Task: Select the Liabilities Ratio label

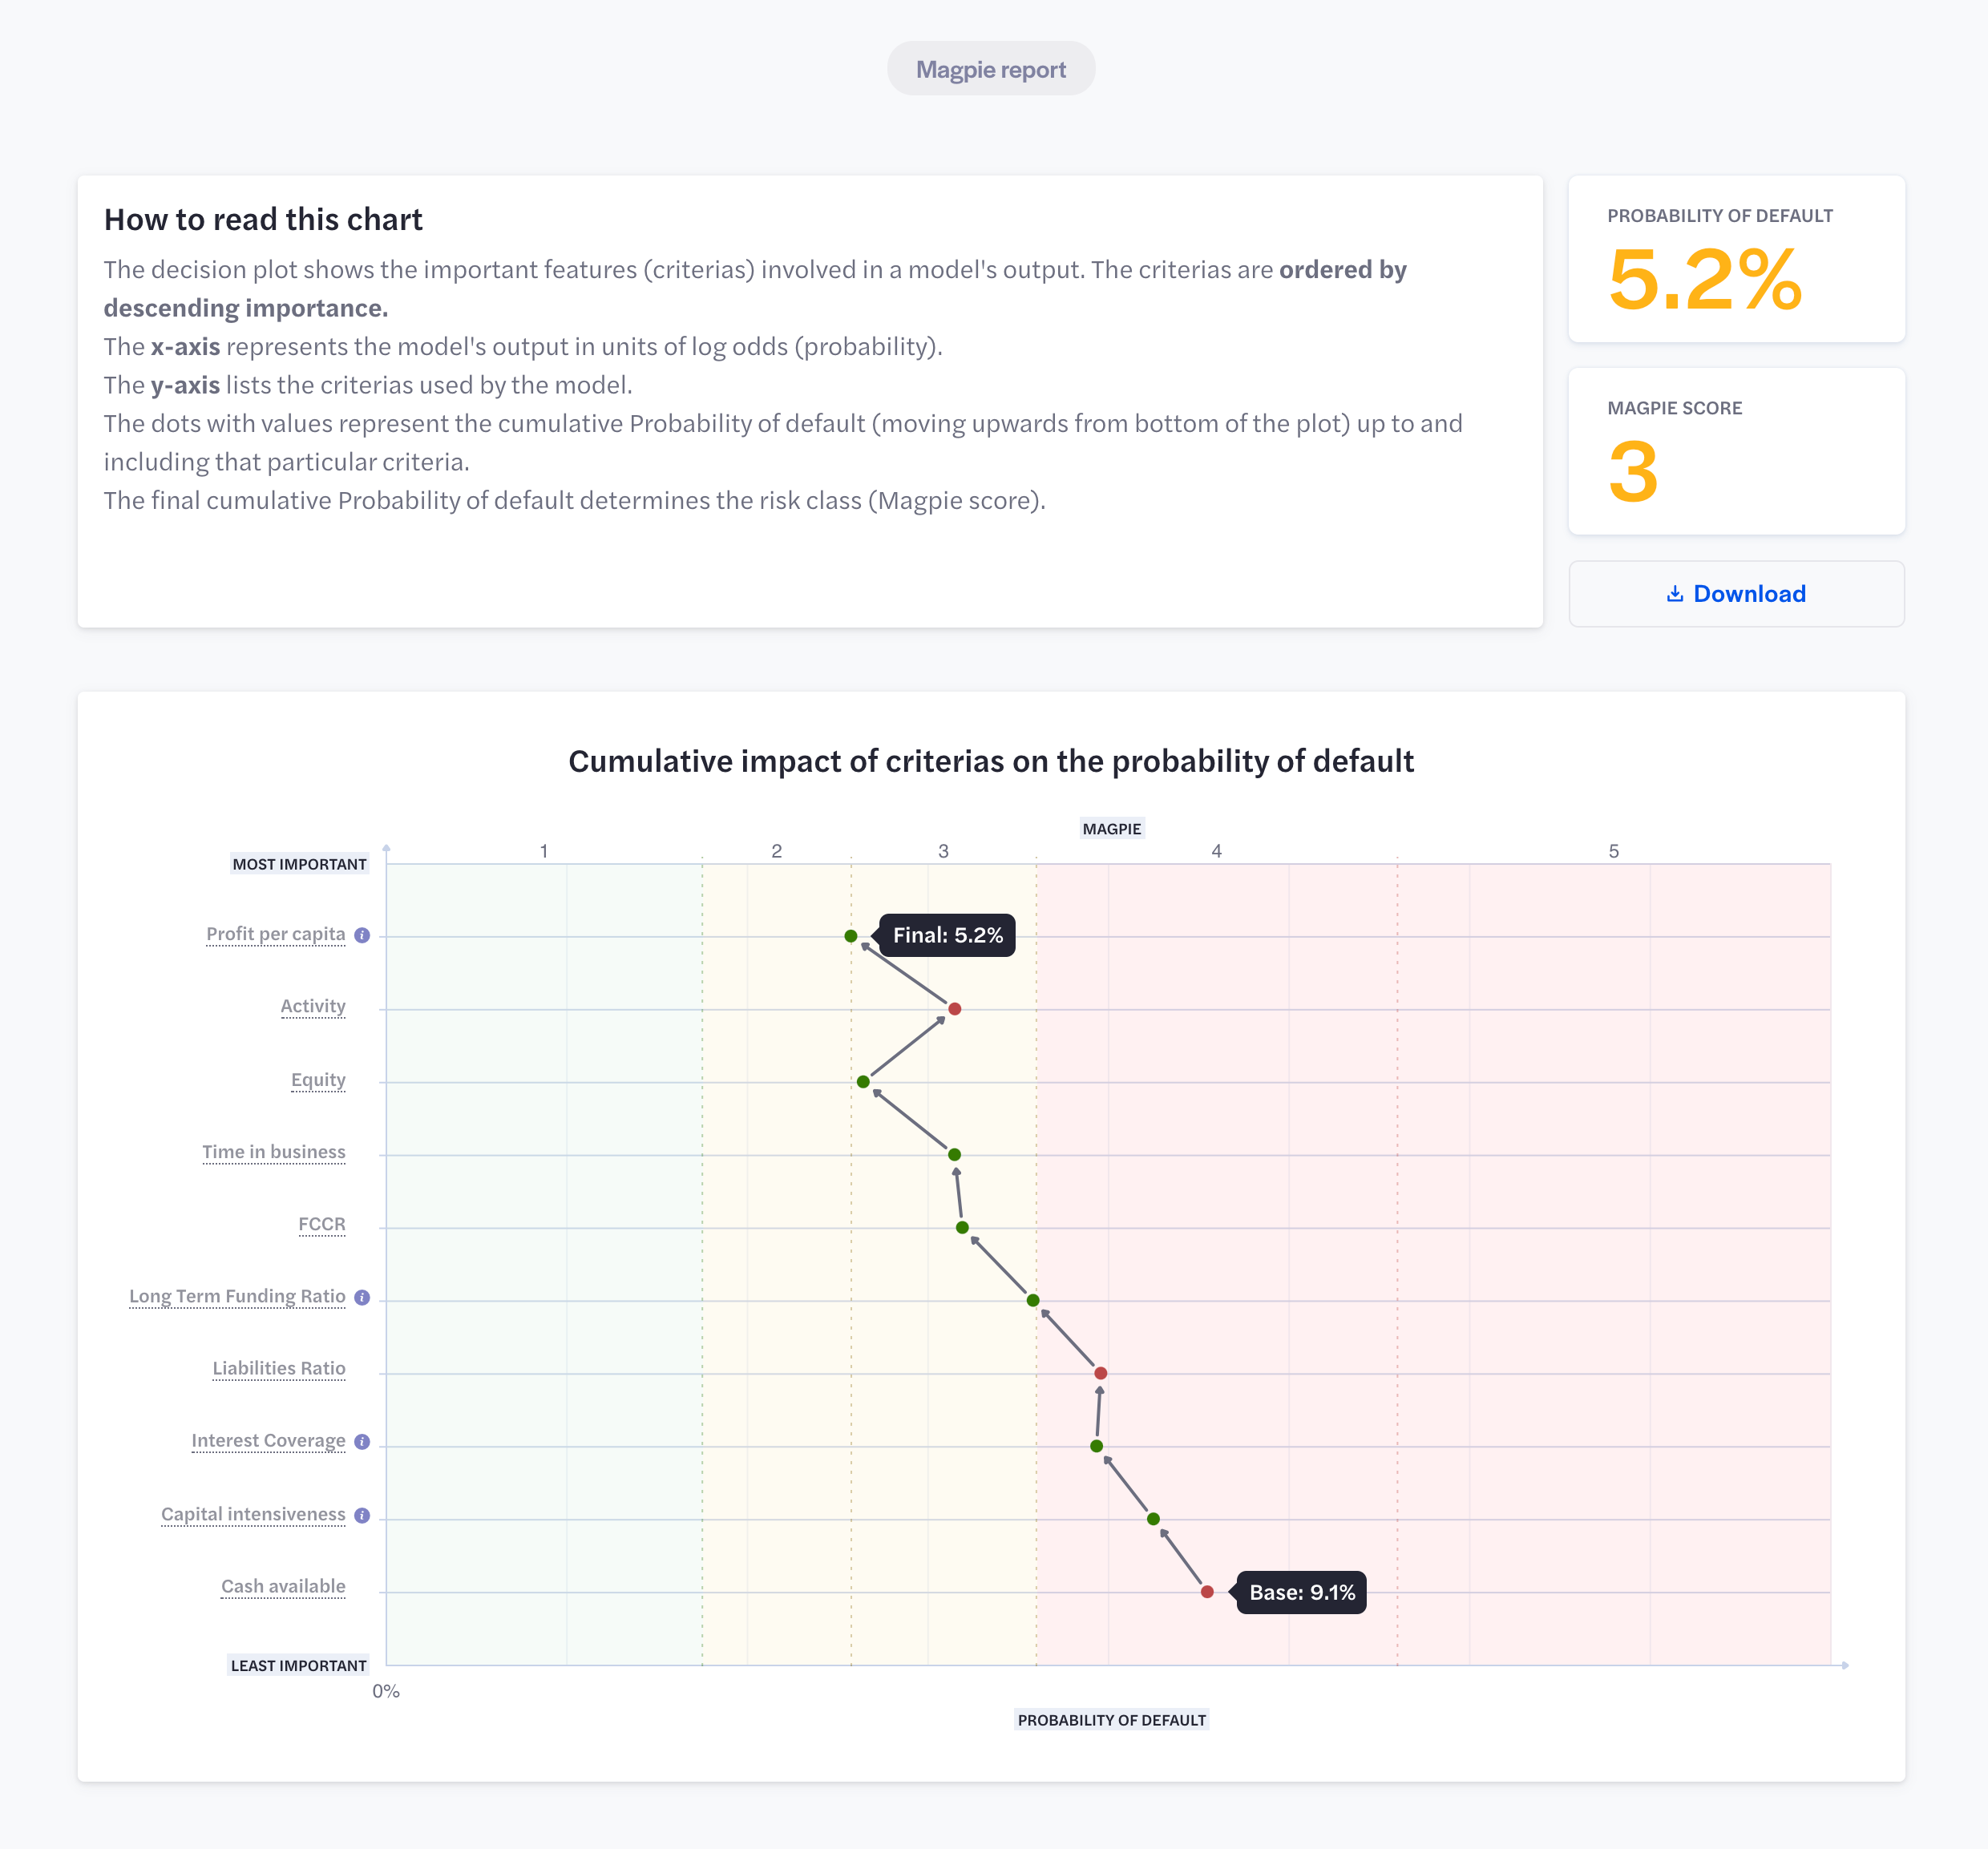Action: pos(279,1368)
